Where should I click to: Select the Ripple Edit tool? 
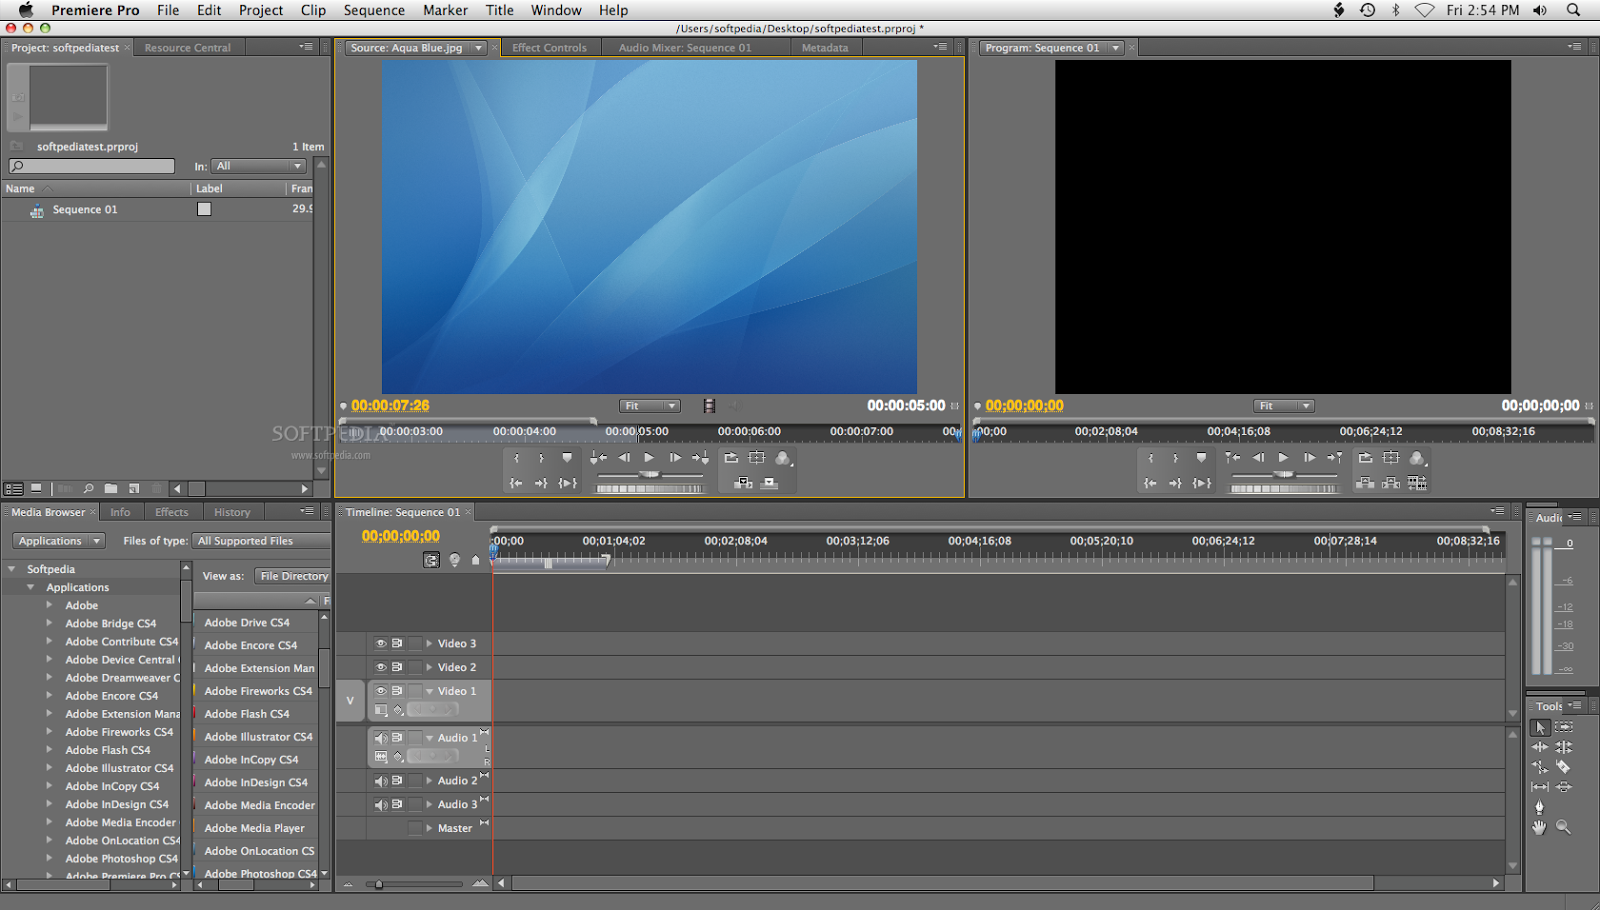[1540, 747]
